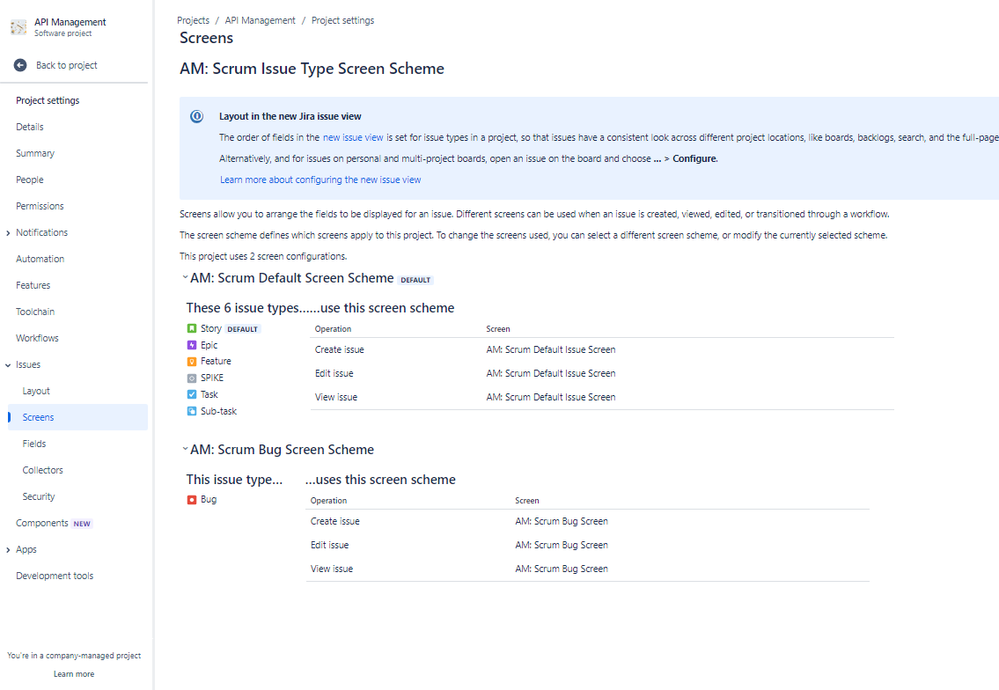Image resolution: width=999 pixels, height=690 pixels.
Task: Click the Projects breadcrumb link
Action: (x=193, y=19)
